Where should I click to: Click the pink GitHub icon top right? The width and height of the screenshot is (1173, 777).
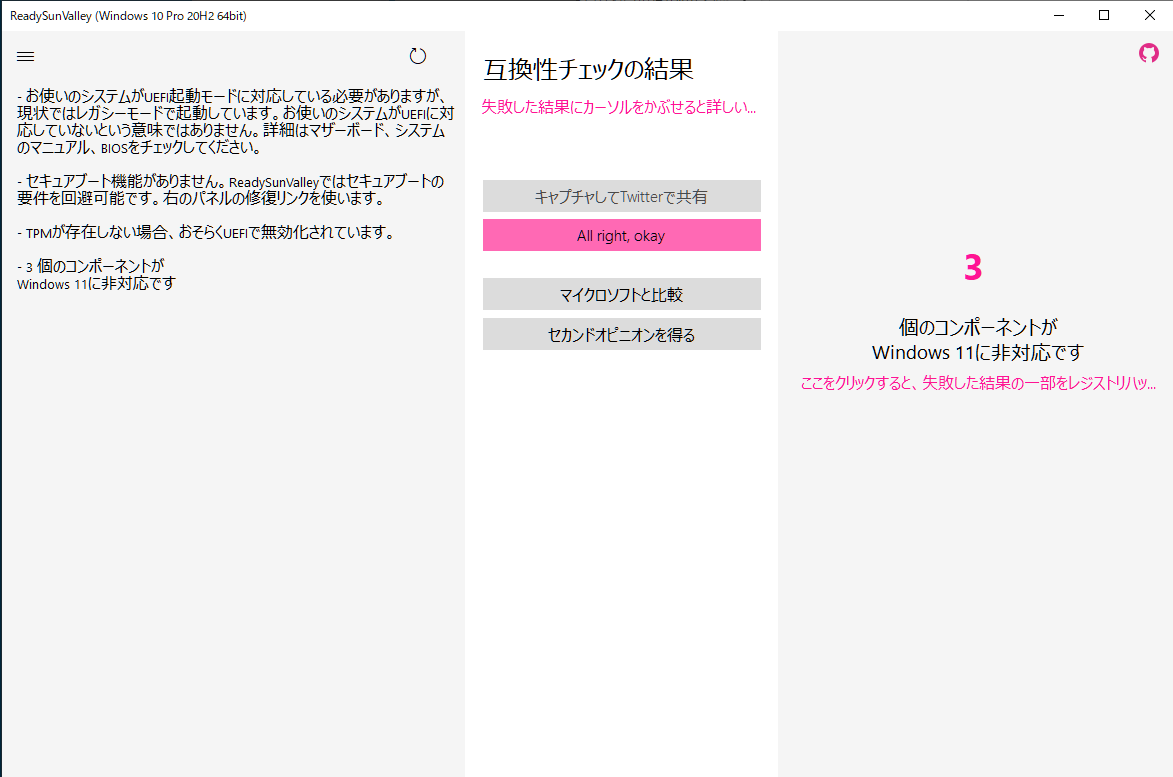tap(1147, 53)
